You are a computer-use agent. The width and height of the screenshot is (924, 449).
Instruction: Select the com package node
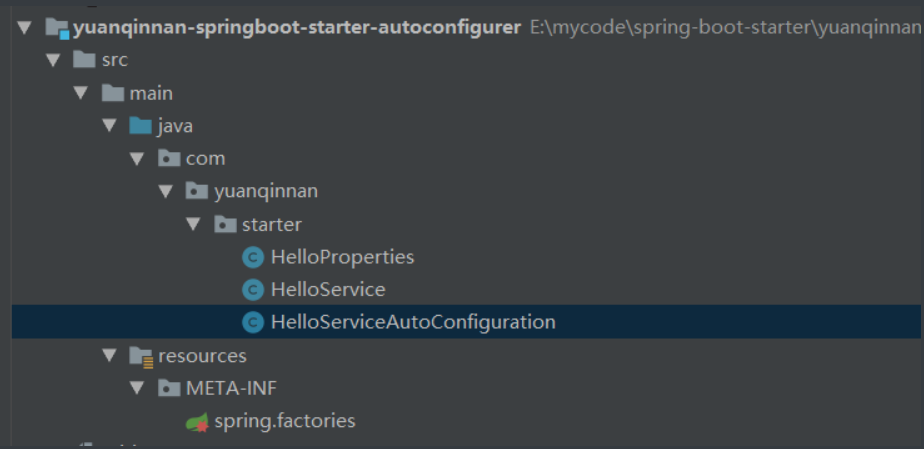pos(205,159)
